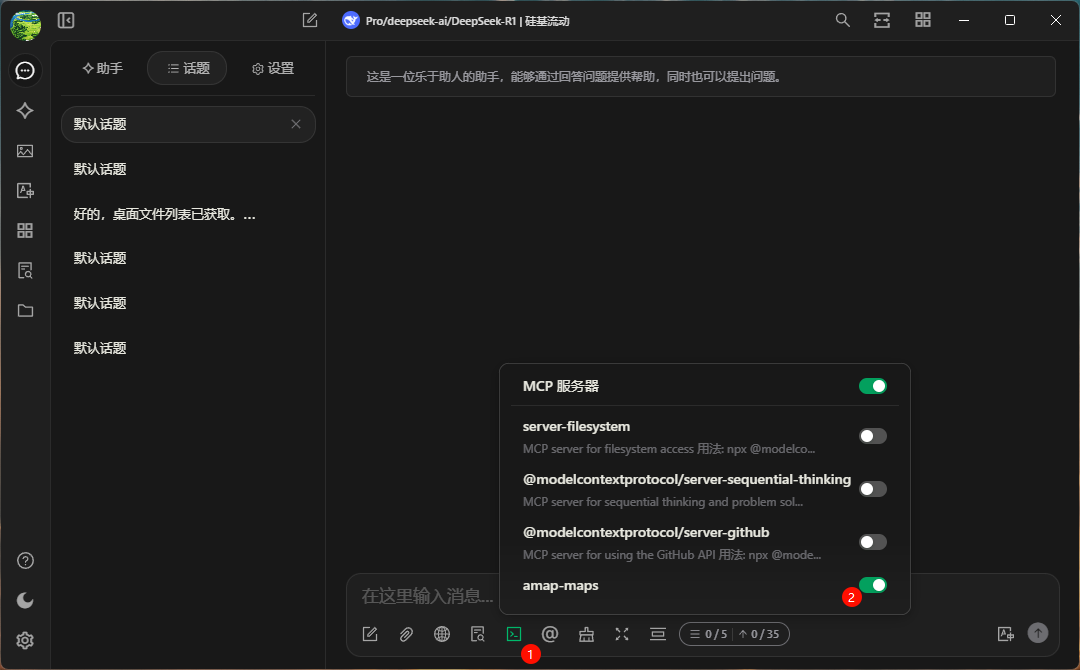1080x670 pixels.
Task: Switch to the 话题 tab
Action: [187, 68]
